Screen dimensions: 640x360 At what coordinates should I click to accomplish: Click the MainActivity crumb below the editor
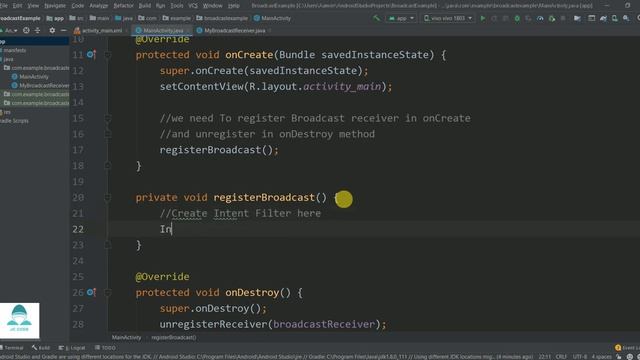[127, 338]
